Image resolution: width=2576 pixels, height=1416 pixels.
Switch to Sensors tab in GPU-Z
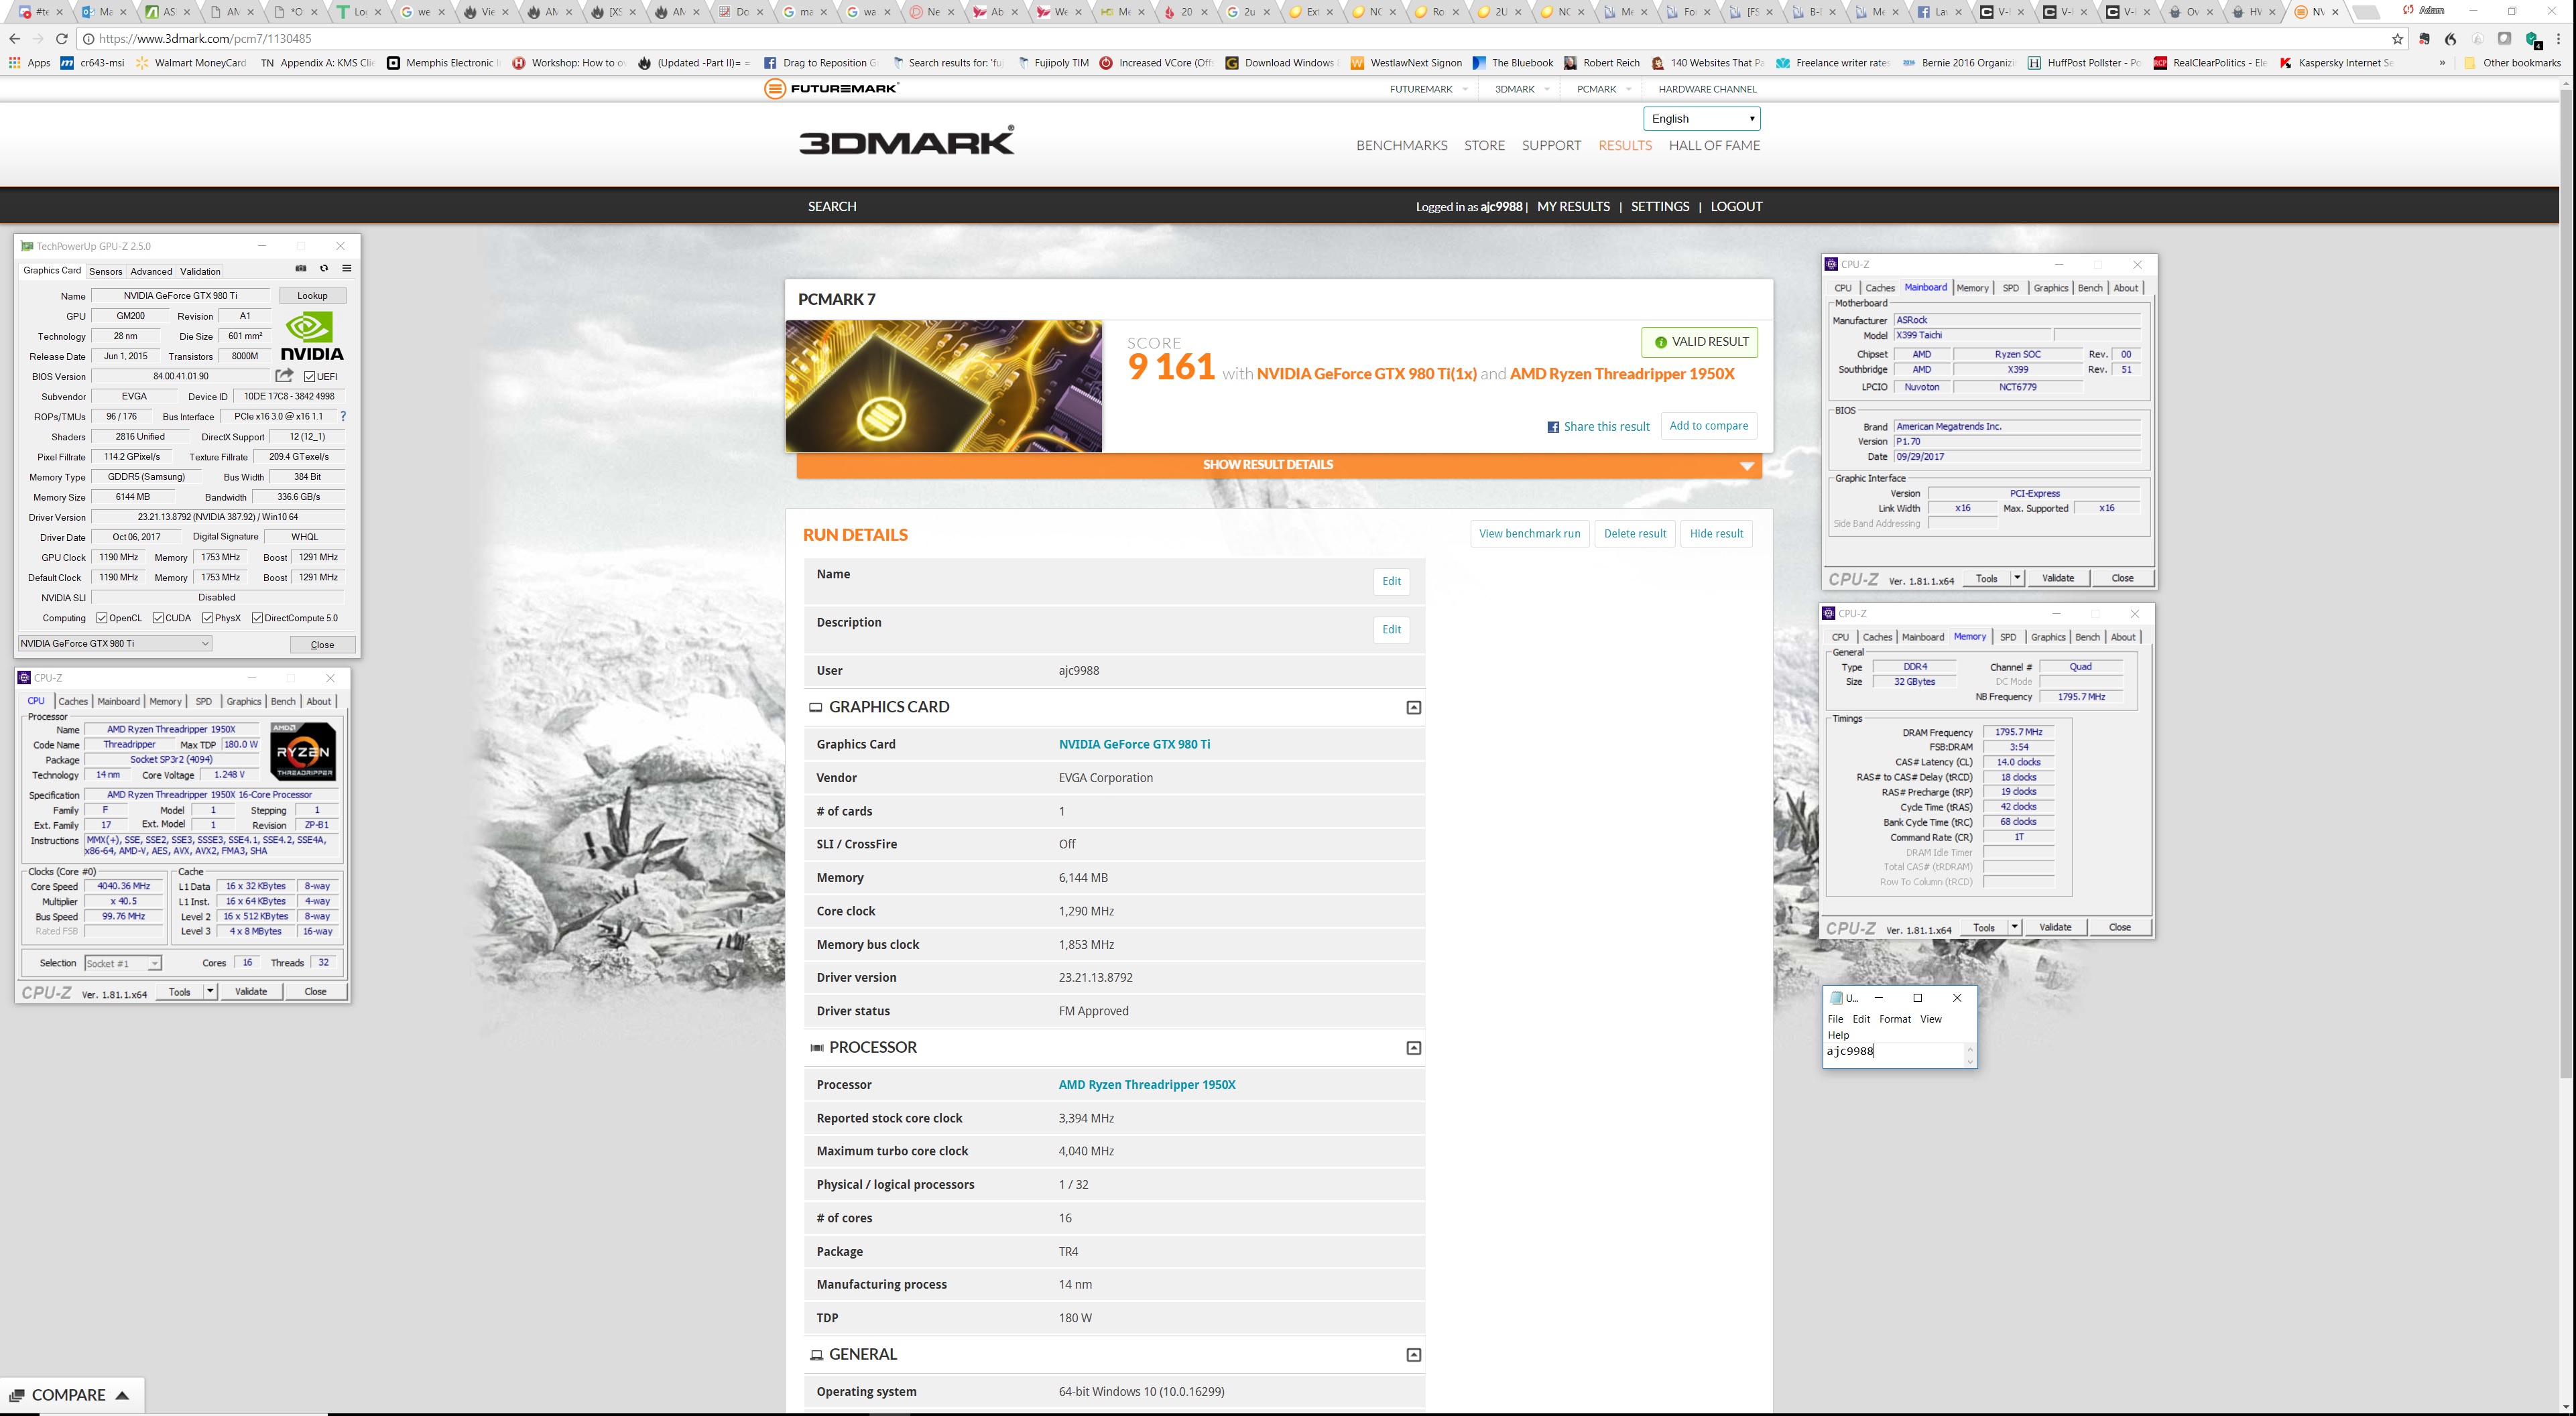(x=105, y=271)
